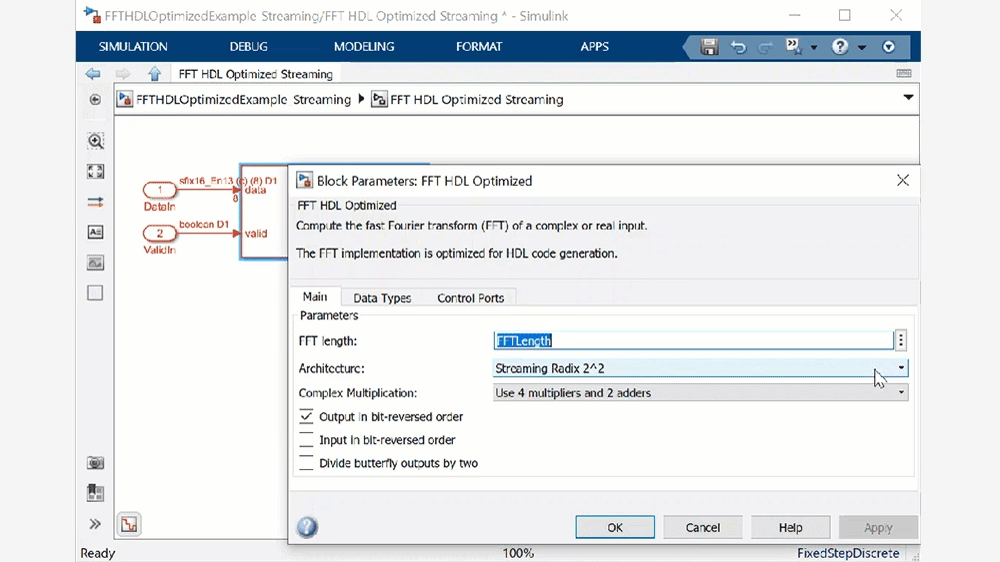Switch to the Data Types tab
Viewport: 1000px width, 562px height.
pyautogui.click(x=382, y=298)
